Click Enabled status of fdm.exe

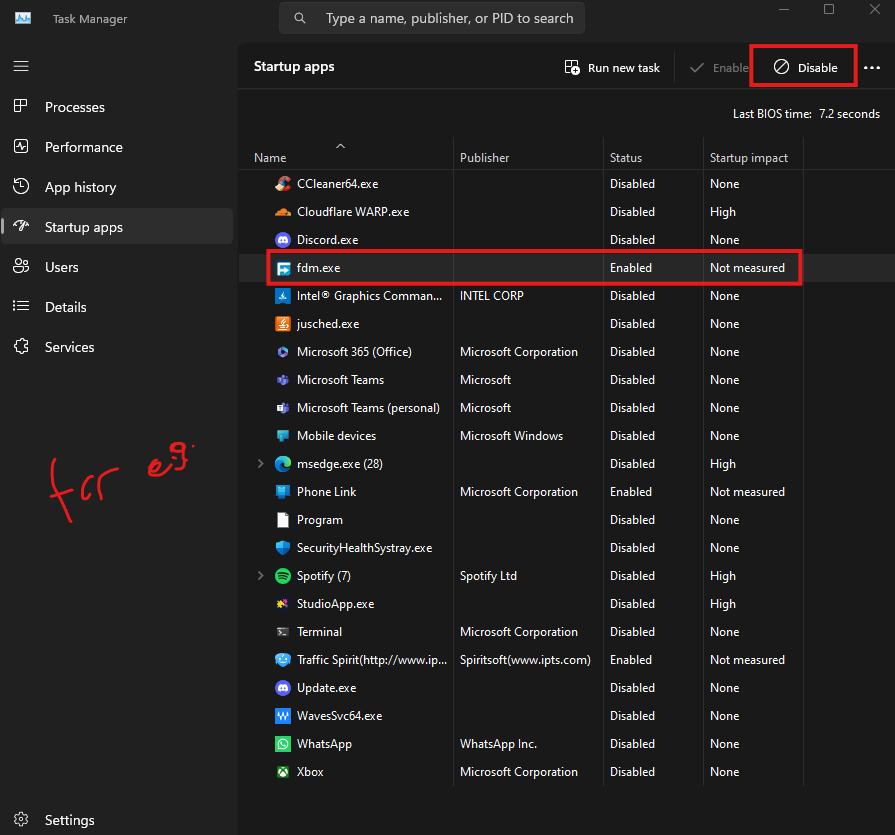coord(630,268)
